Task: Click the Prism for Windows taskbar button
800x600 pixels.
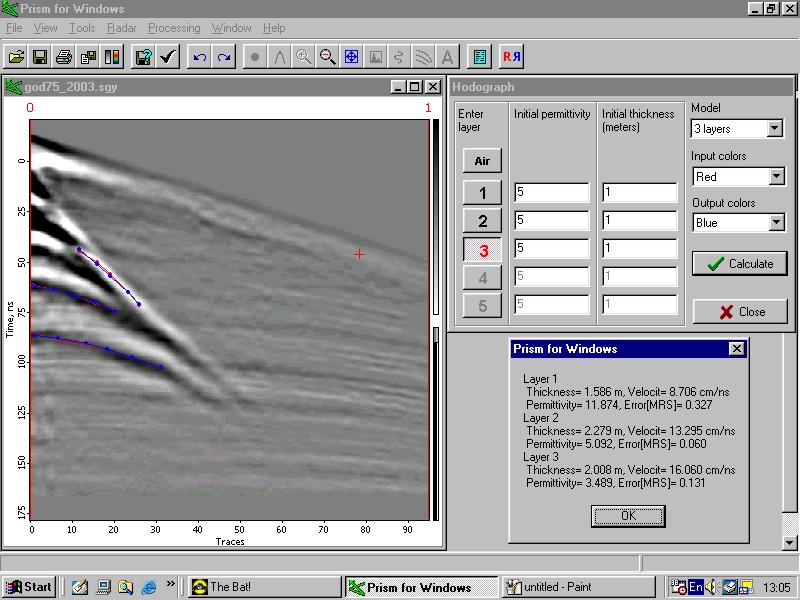Action: click(421, 587)
